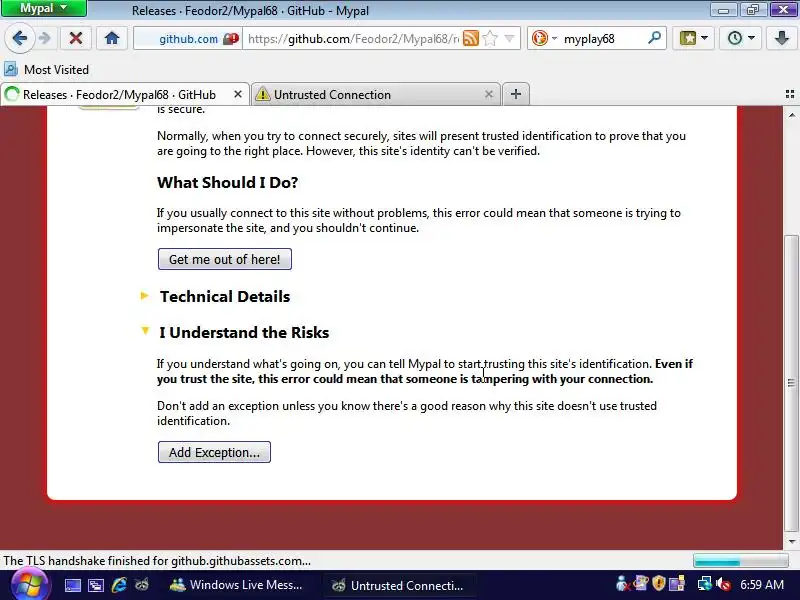800x600 pixels.
Task: Open the Home page icon
Action: click(x=112, y=38)
